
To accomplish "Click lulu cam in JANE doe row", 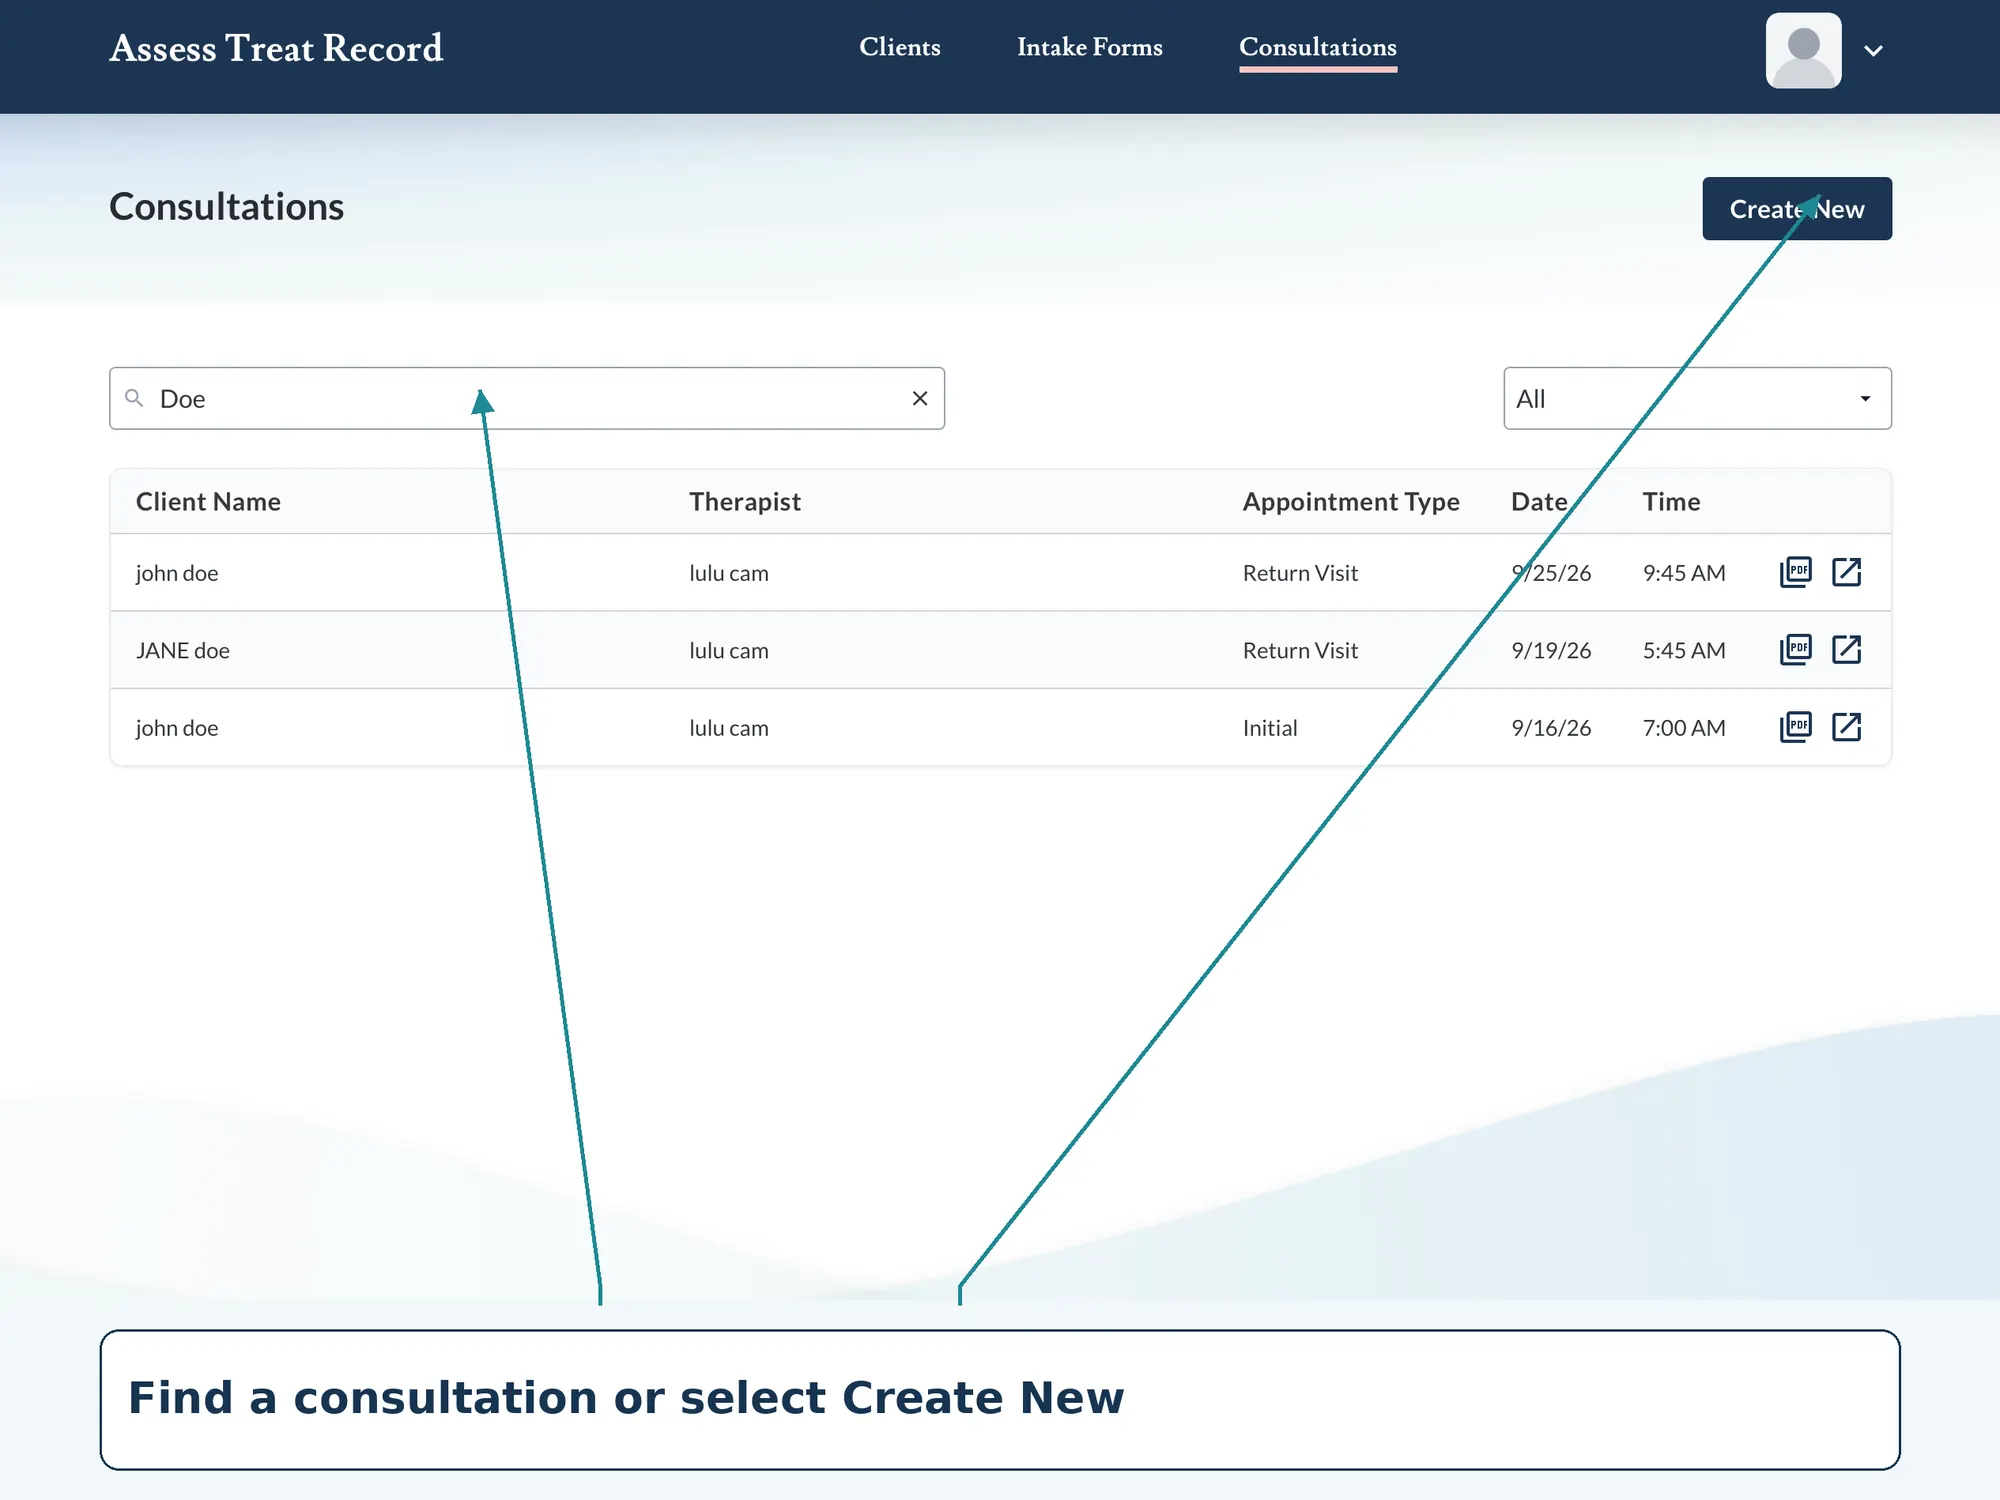I will pyautogui.click(x=729, y=650).
